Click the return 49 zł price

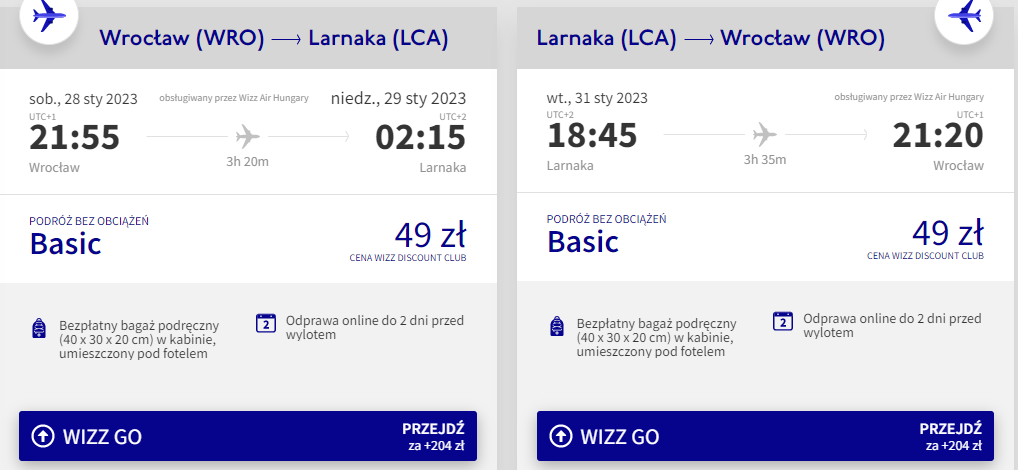tap(948, 233)
